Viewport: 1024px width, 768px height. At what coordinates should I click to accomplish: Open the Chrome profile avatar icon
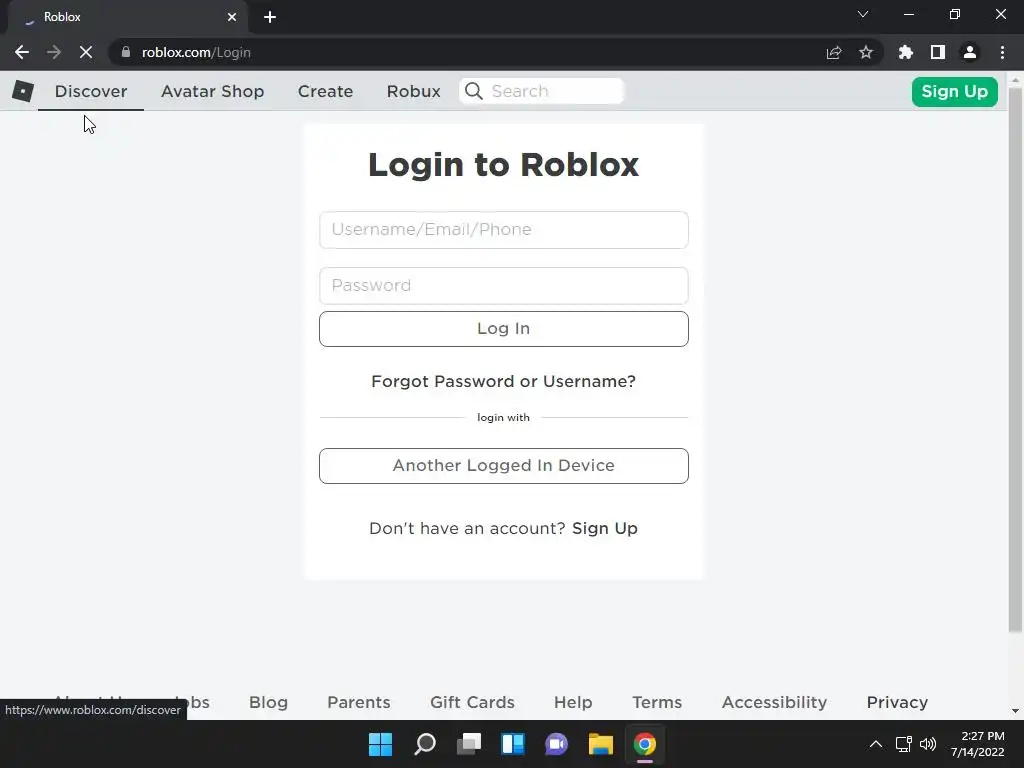point(970,52)
